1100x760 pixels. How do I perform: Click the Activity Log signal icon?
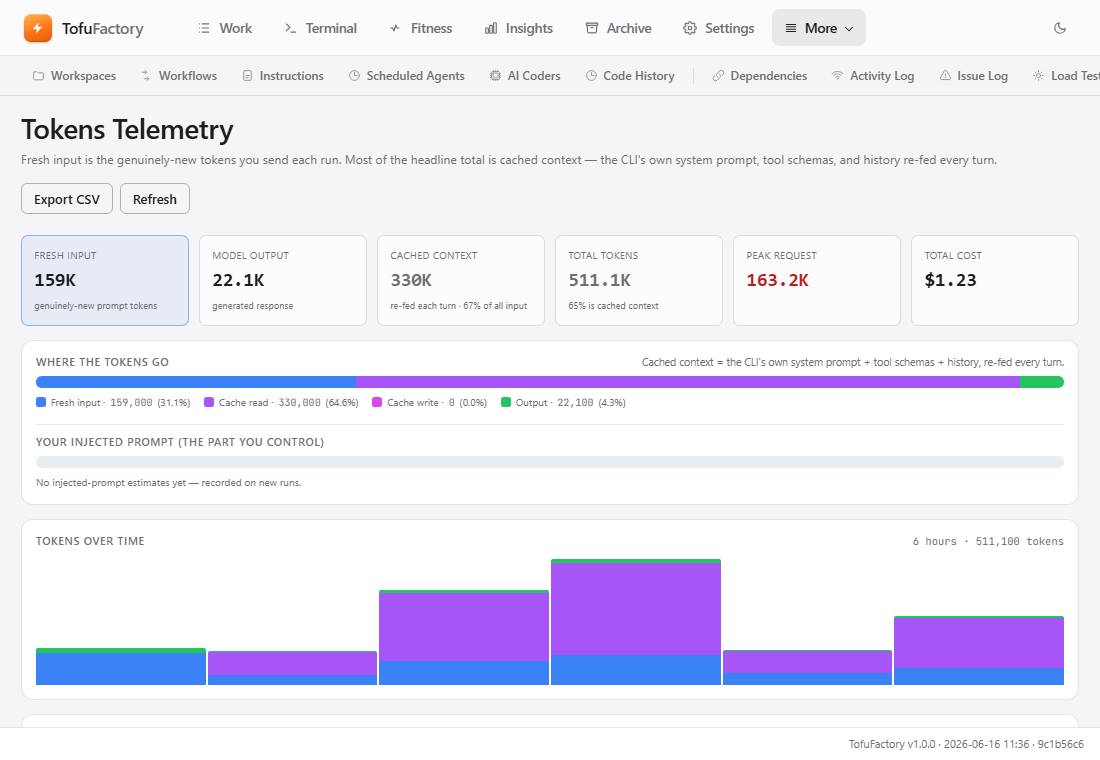coord(837,76)
